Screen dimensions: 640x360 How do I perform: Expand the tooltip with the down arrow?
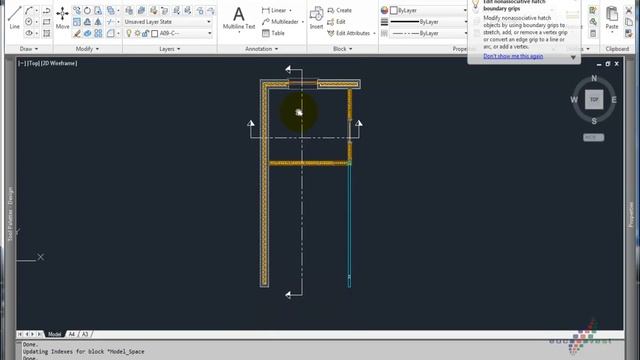coord(573,58)
